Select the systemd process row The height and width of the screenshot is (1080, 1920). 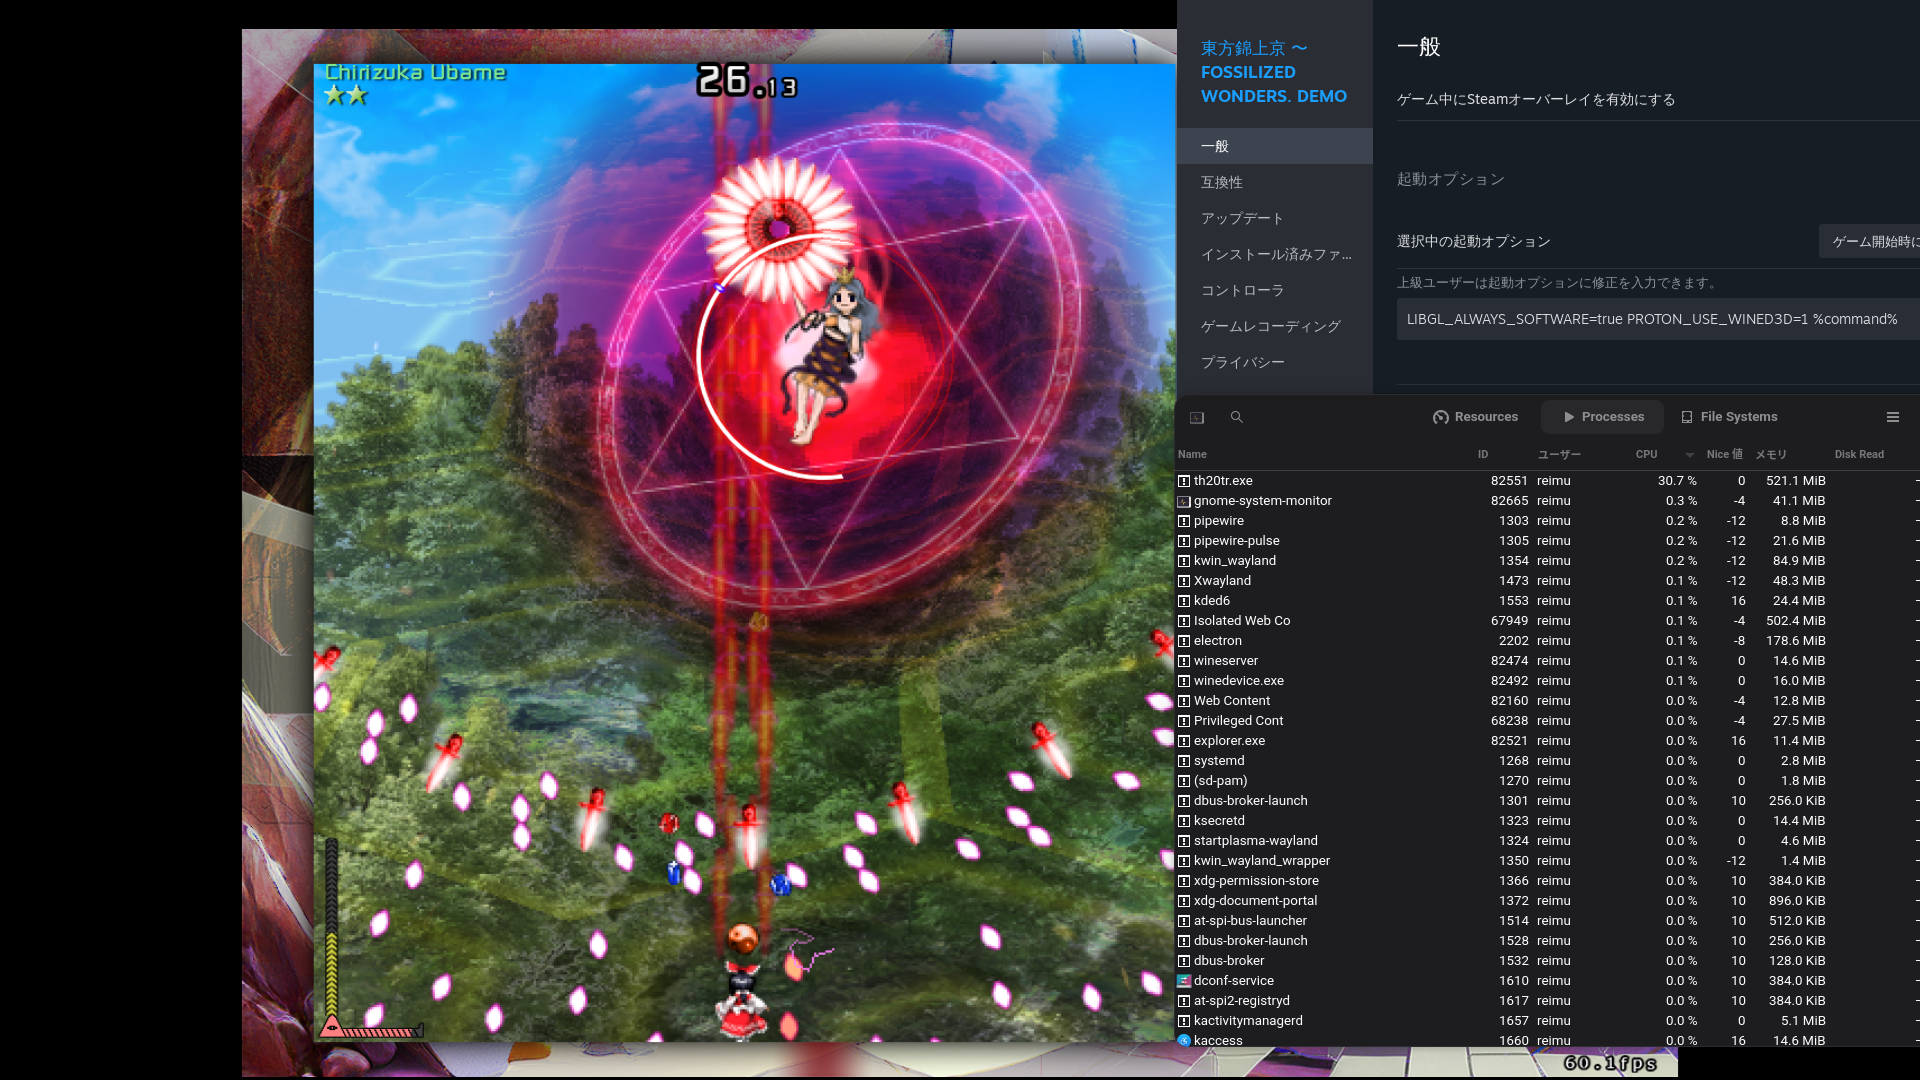(x=1548, y=761)
